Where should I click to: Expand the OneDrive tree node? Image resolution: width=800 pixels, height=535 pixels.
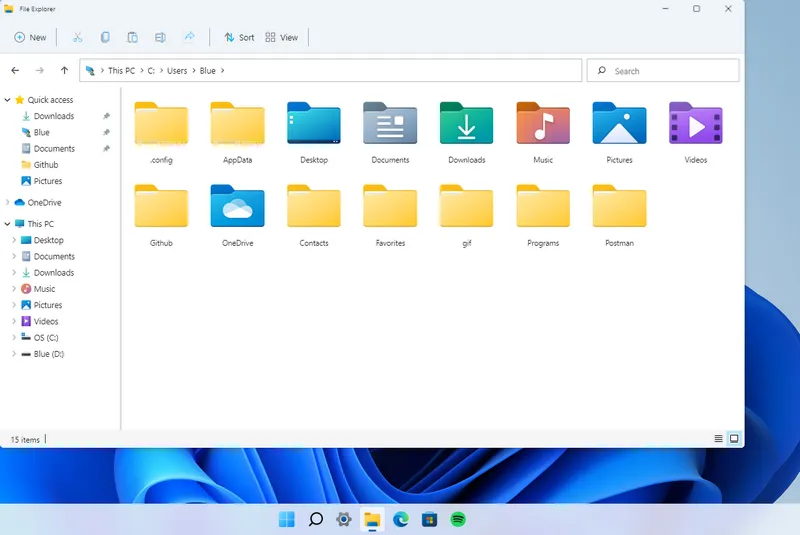(7, 202)
